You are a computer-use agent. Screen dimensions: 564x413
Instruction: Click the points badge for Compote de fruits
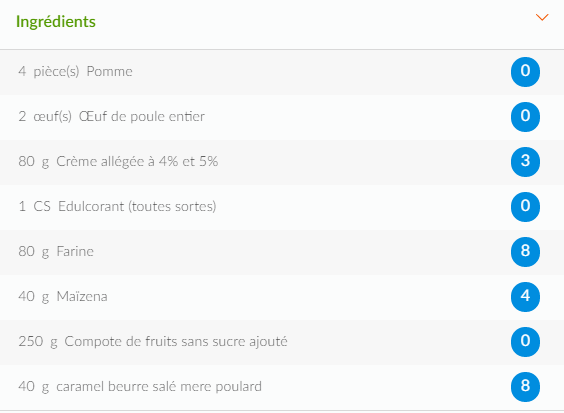pyautogui.click(x=525, y=341)
